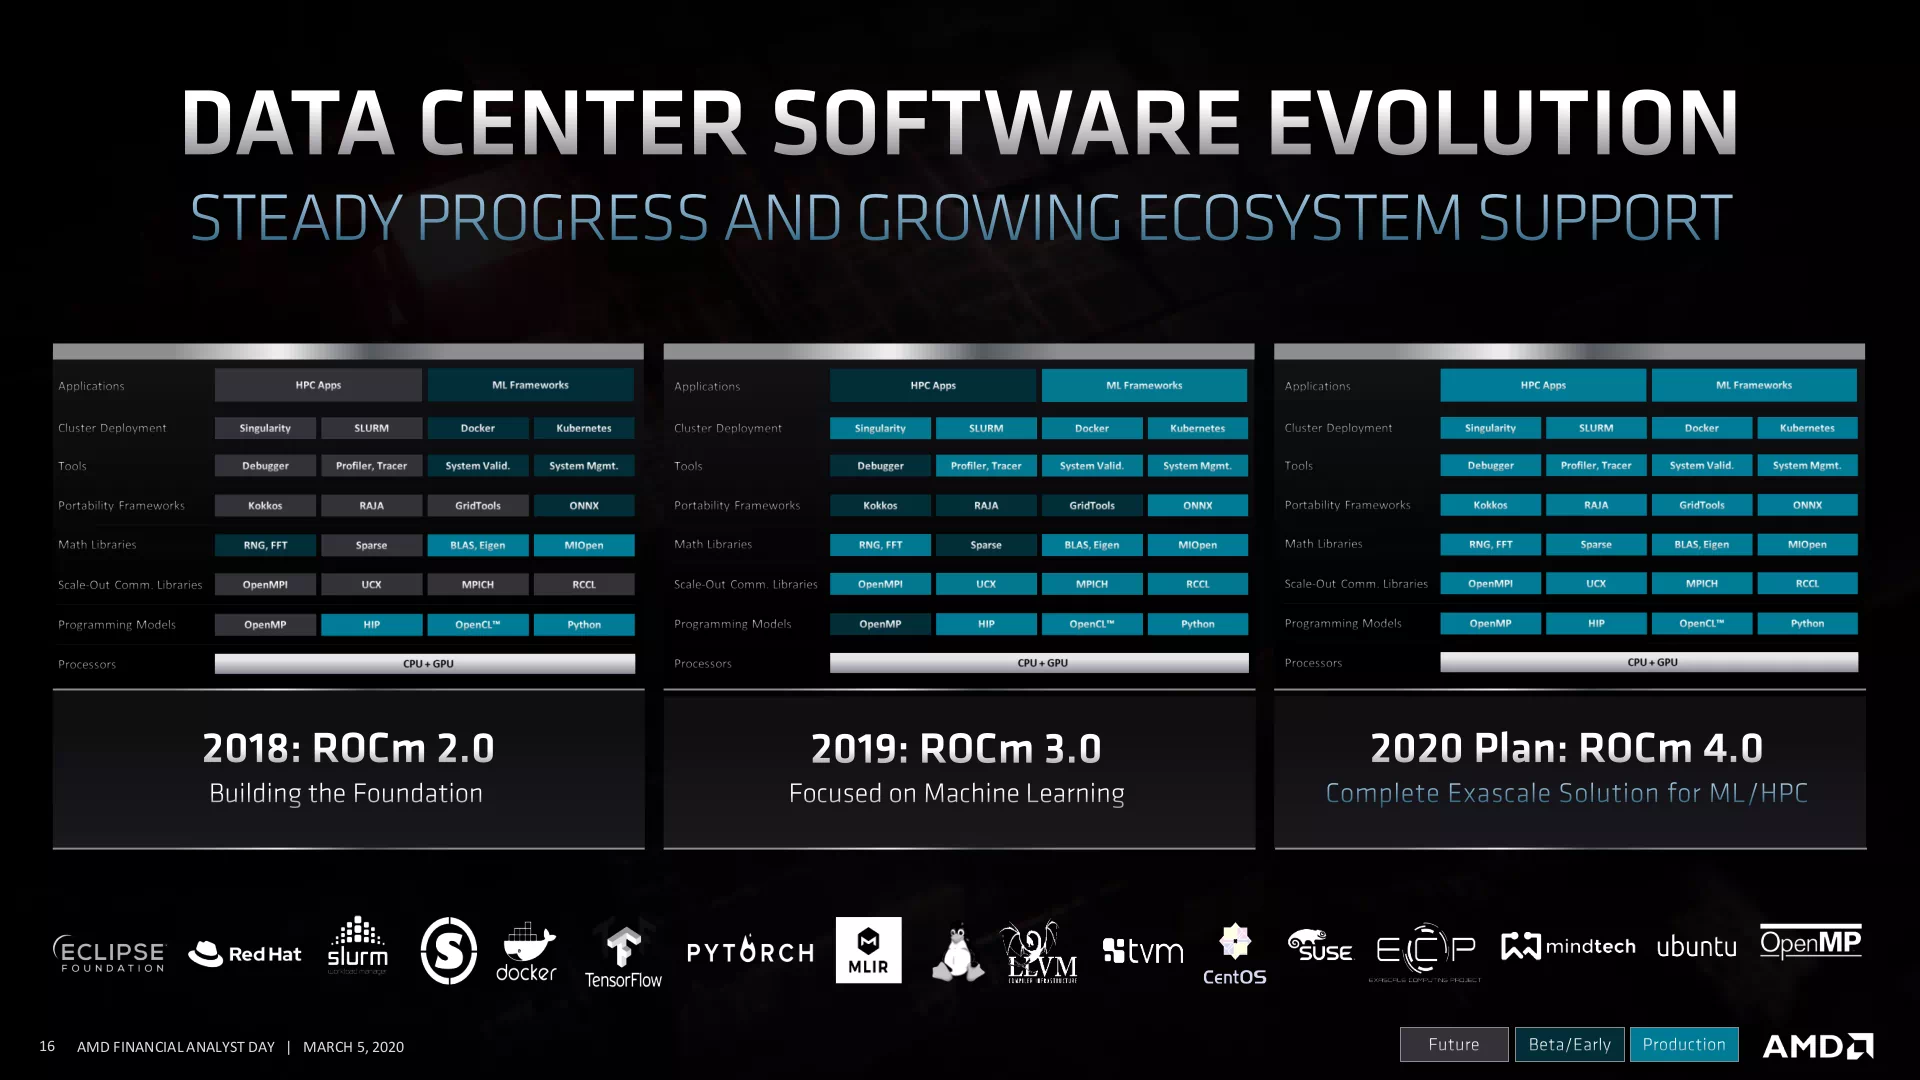This screenshot has width=1920, height=1080.
Task: Click the MLIR logo
Action: [x=868, y=950]
